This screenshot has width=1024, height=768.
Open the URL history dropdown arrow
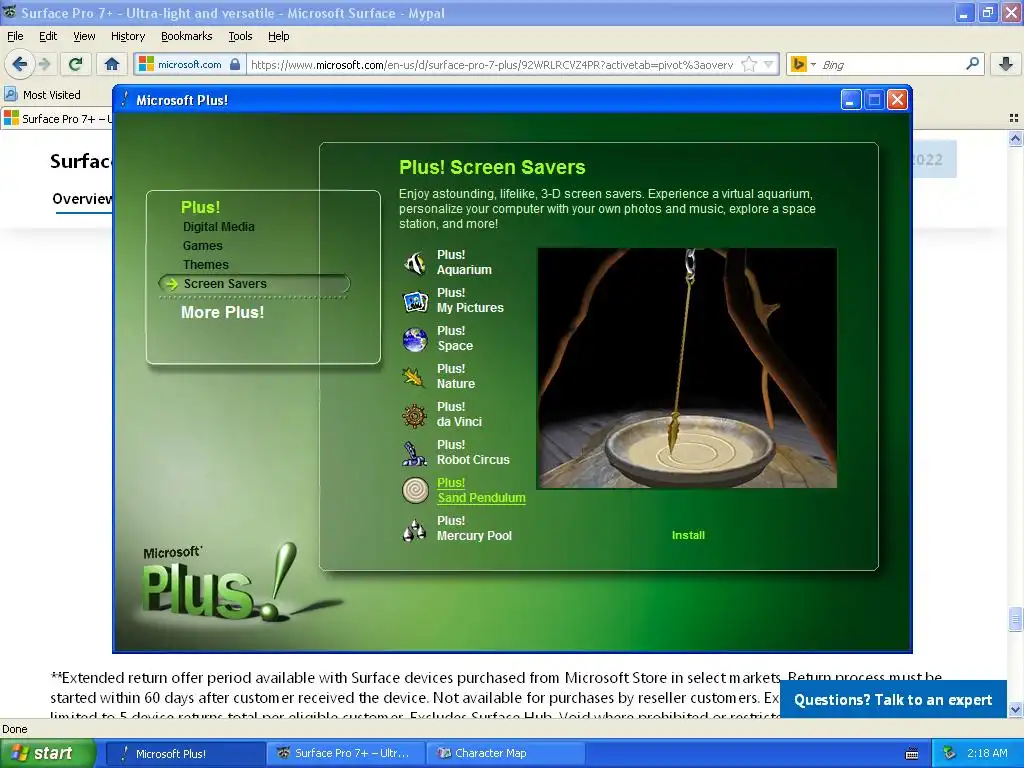point(769,64)
